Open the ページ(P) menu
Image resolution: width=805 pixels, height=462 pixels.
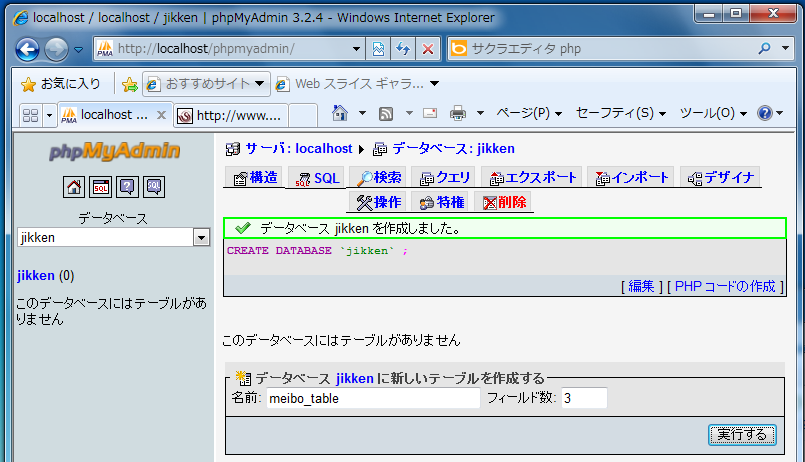pyautogui.click(x=529, y=113)
